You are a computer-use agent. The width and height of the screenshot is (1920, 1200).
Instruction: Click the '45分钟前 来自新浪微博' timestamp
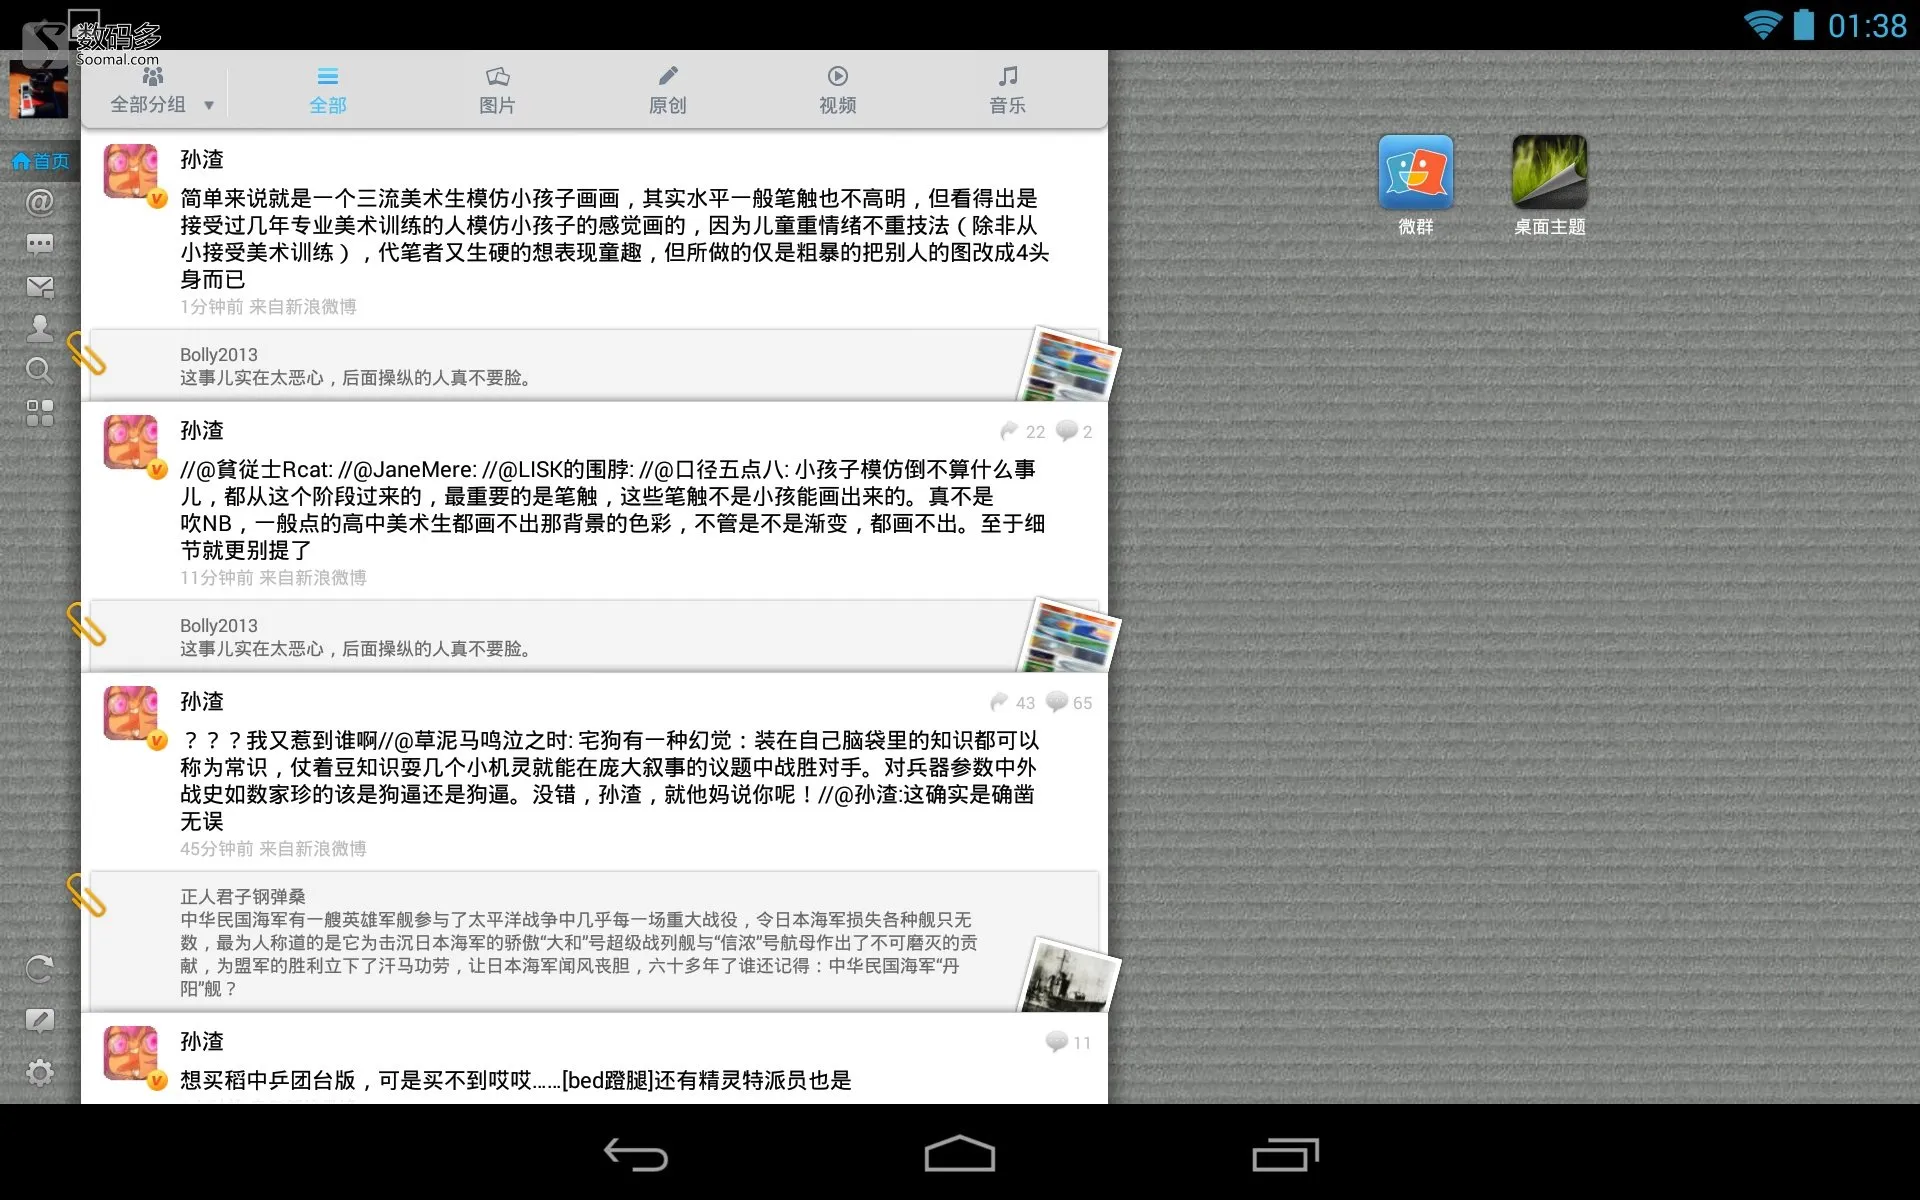coord(273,849)
